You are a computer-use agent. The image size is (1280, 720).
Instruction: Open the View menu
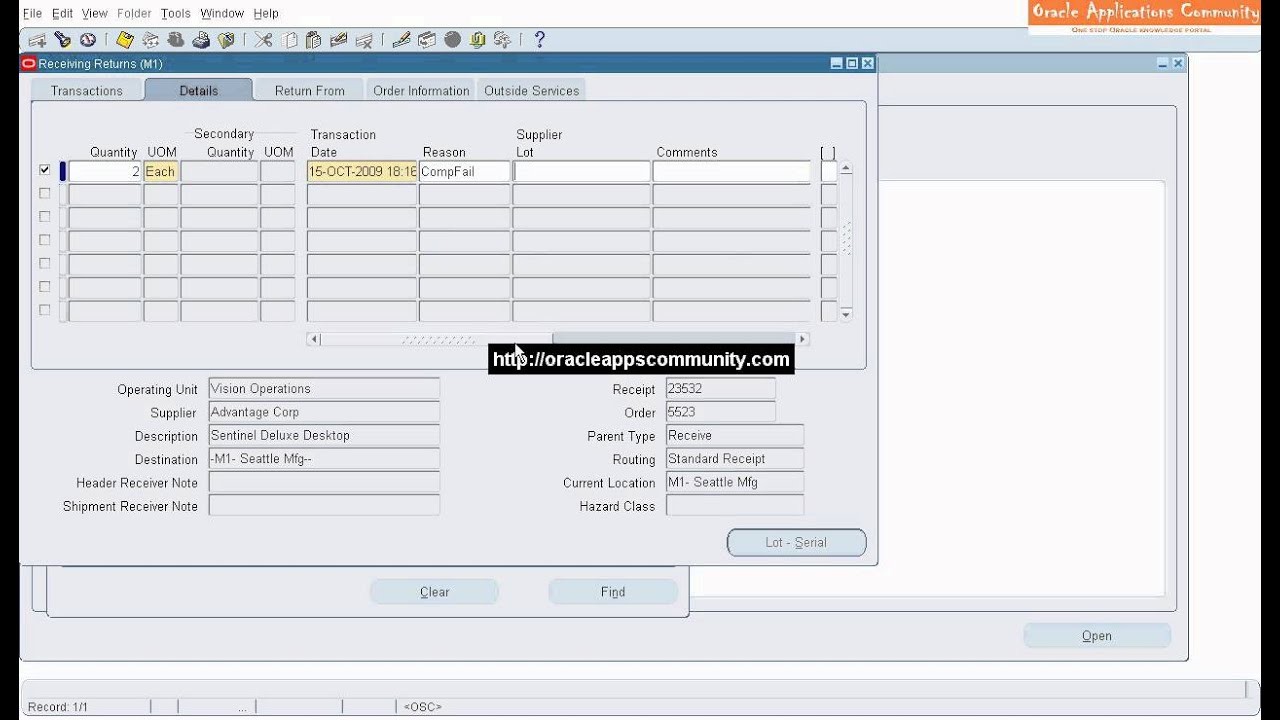click(x=94, y=13)
